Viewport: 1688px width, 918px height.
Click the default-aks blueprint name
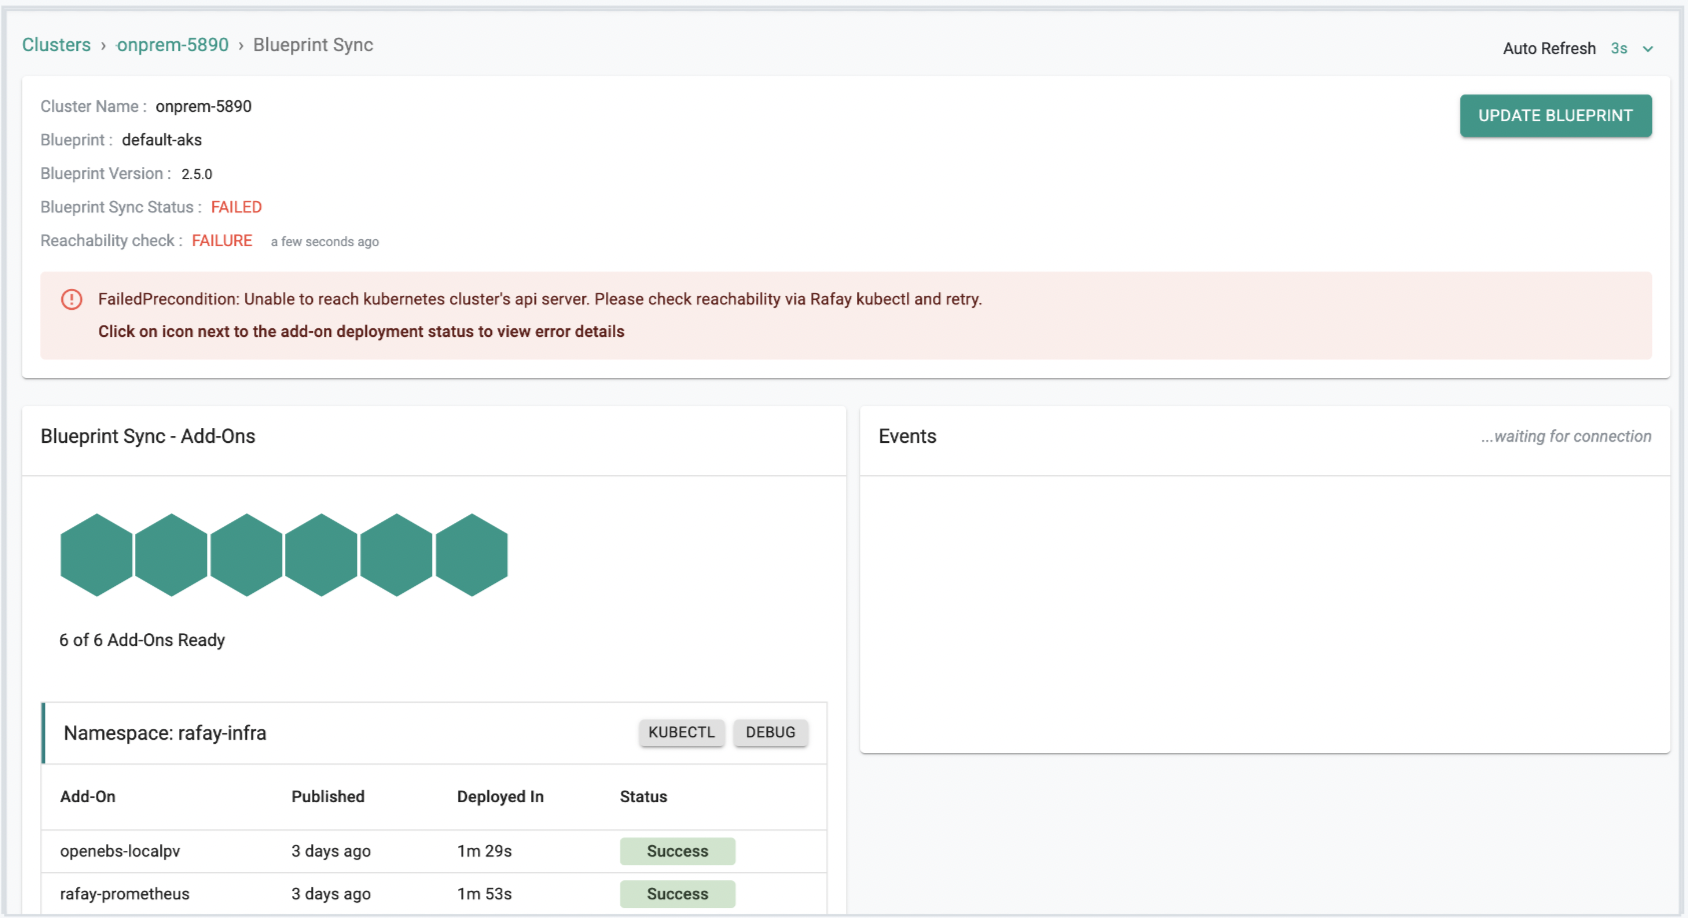click(x=162, y=140)
